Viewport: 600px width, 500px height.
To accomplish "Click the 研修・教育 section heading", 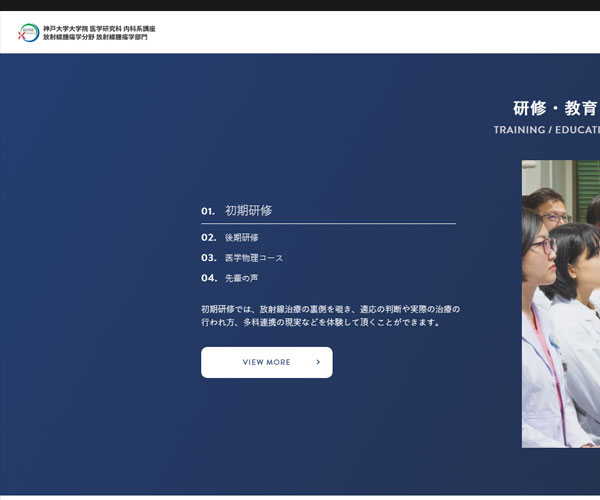I will point(555,108).
